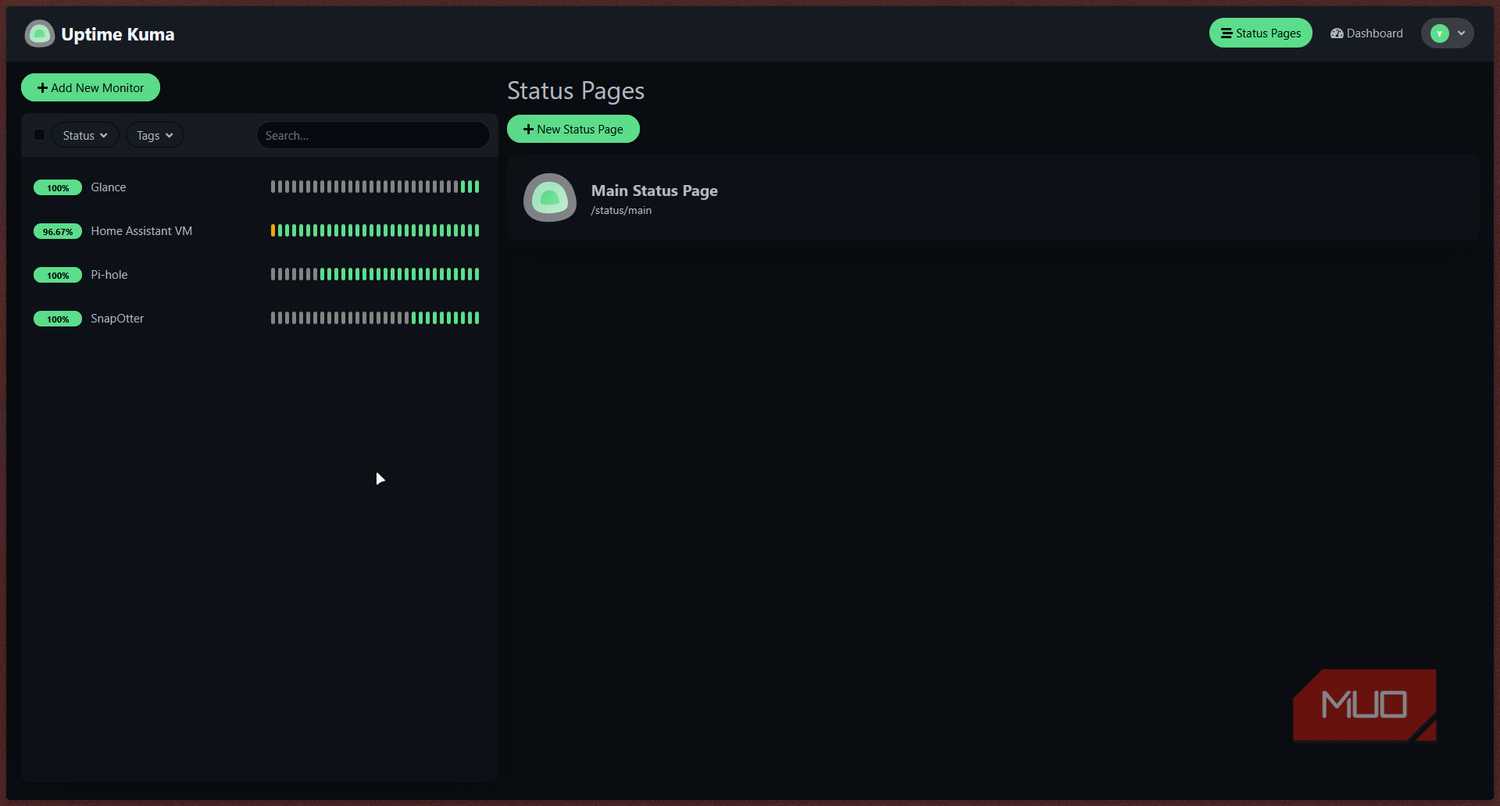Click the SnapOtter heartbeat bar

pyautogui.click(x=375, y=319)
